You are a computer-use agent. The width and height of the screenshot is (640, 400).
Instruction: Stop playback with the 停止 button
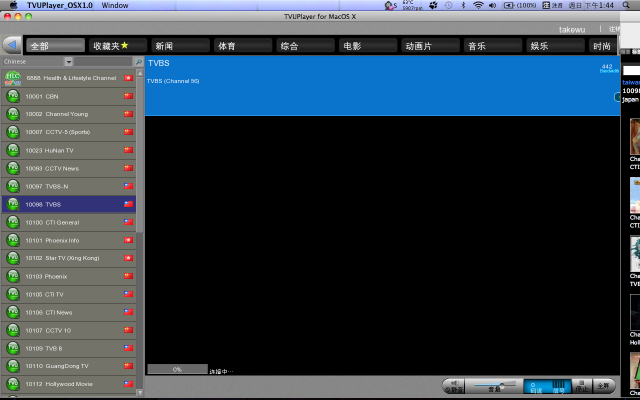tap(582, 386)
